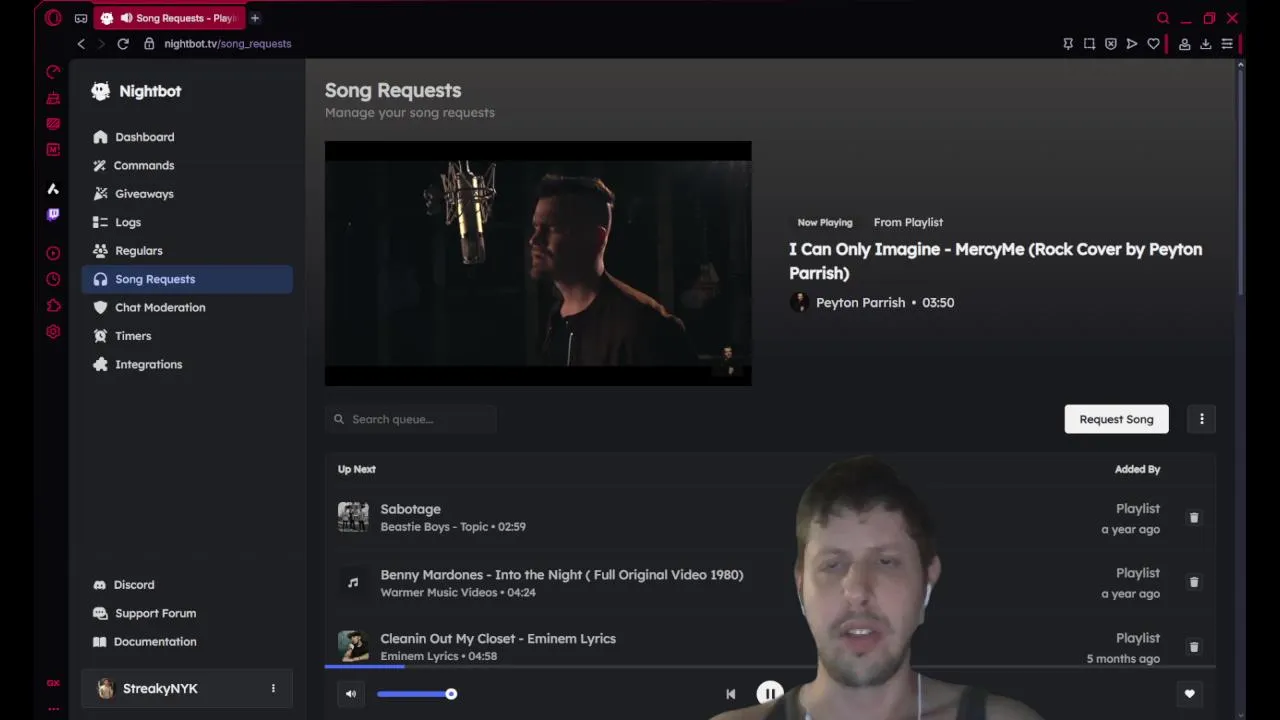This screenshot has width=1280, height=720.
Task: Open Chat Moderation settings
Action: point(187,307)
